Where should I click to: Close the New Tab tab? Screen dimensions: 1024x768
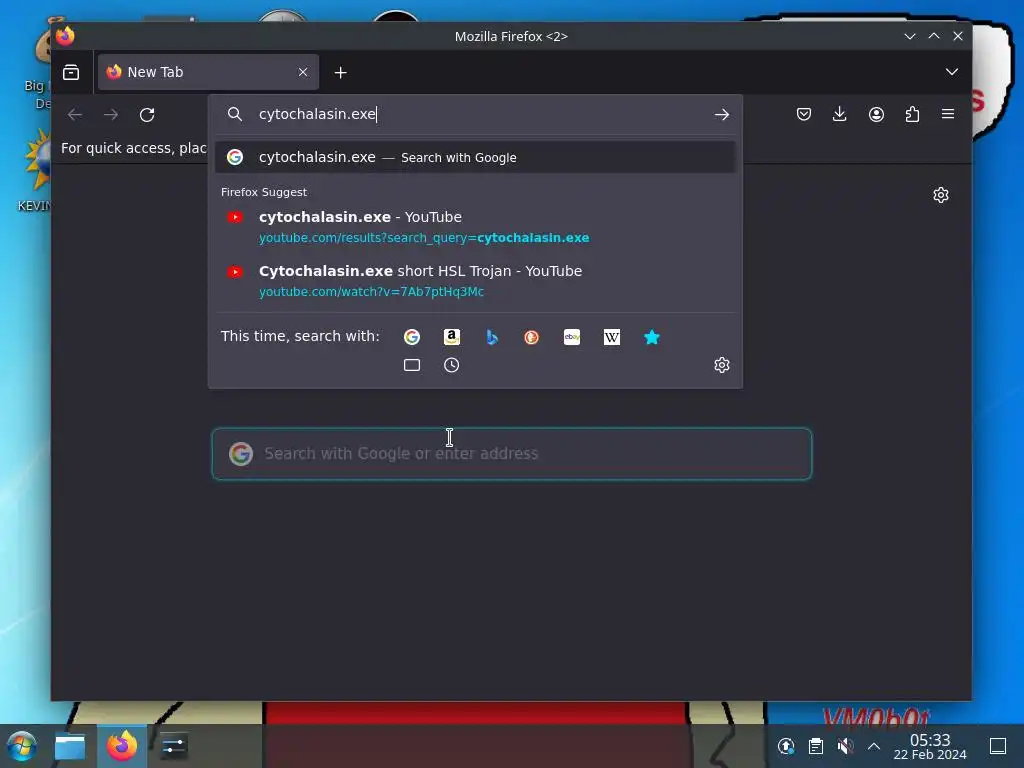303,72
